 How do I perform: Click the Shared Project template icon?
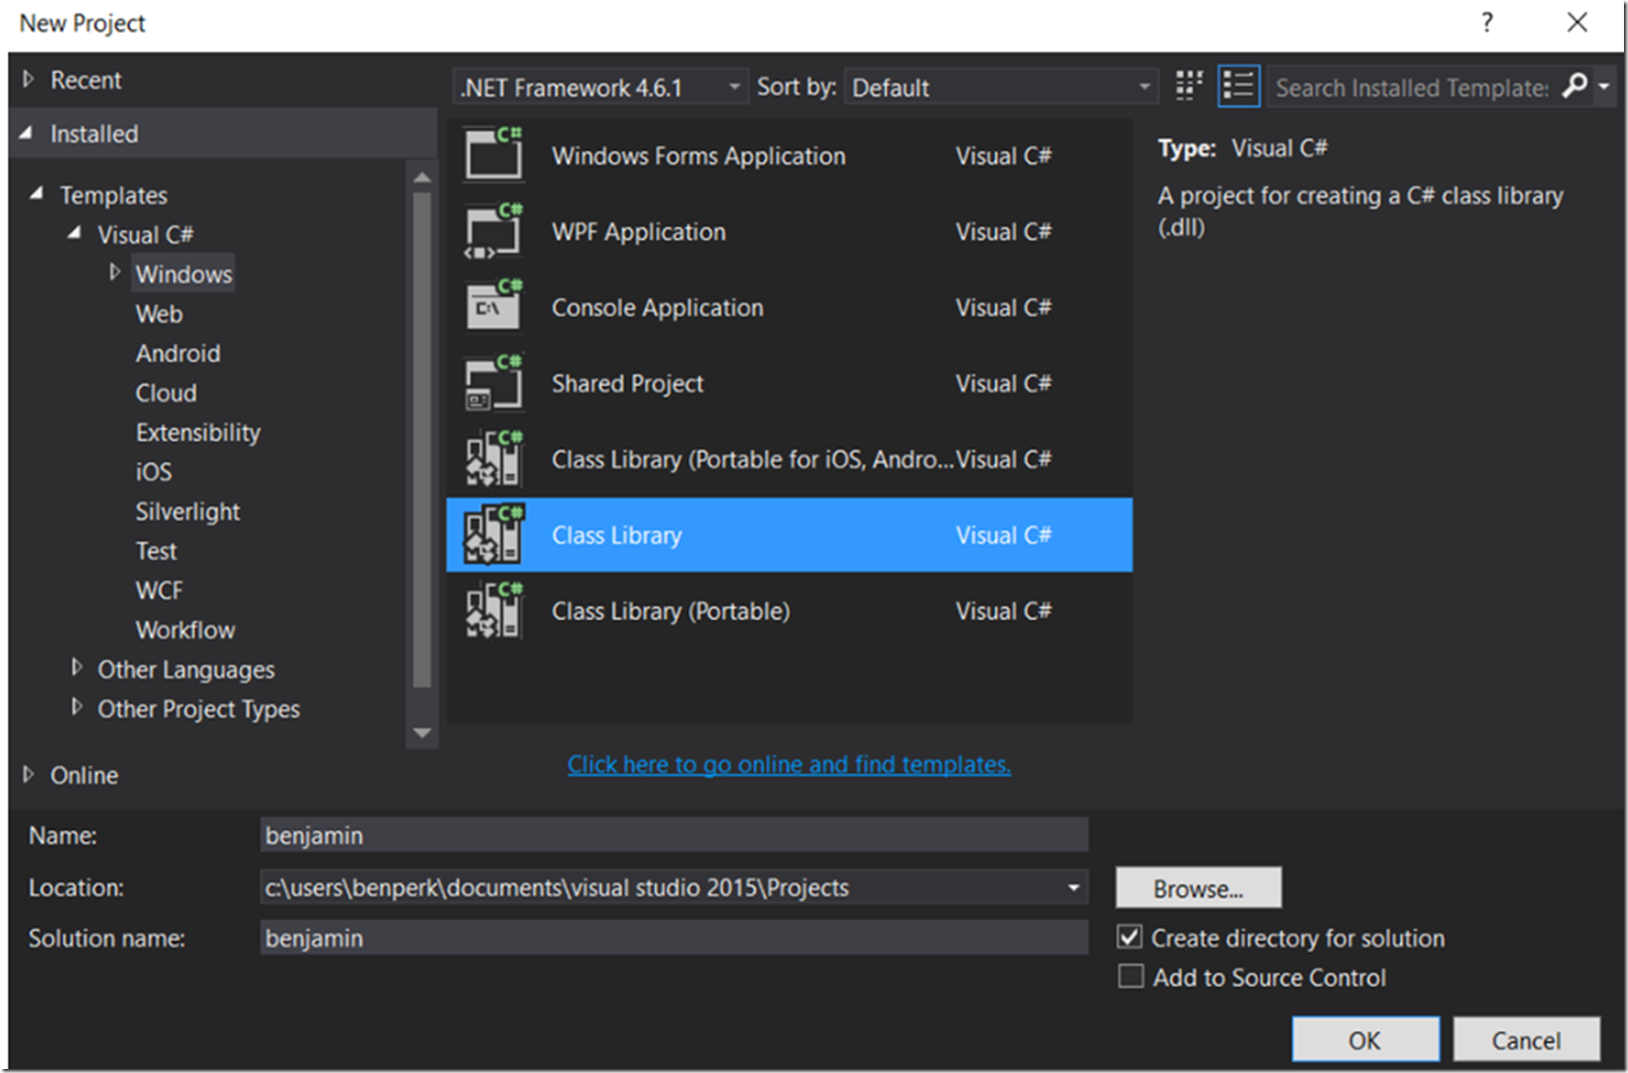(495, 383)
